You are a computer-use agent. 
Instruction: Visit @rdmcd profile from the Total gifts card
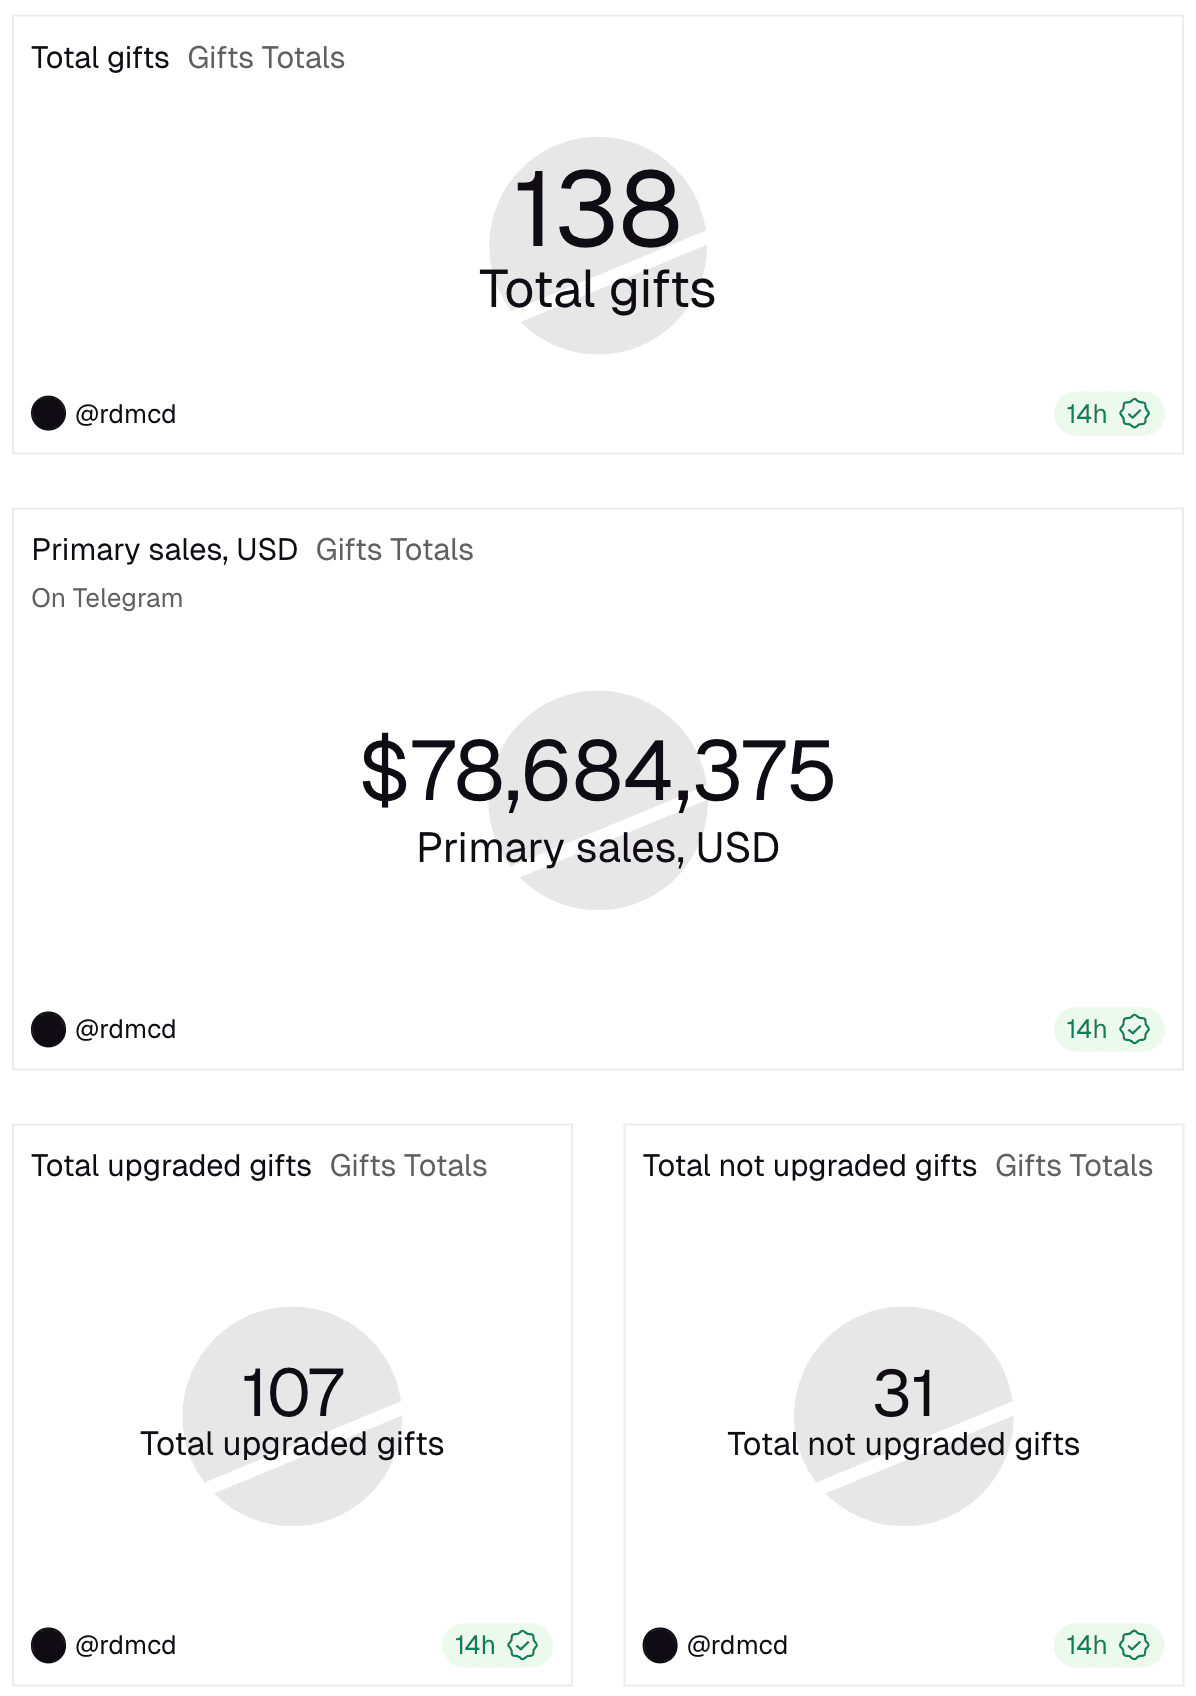(x=125, y=414)
